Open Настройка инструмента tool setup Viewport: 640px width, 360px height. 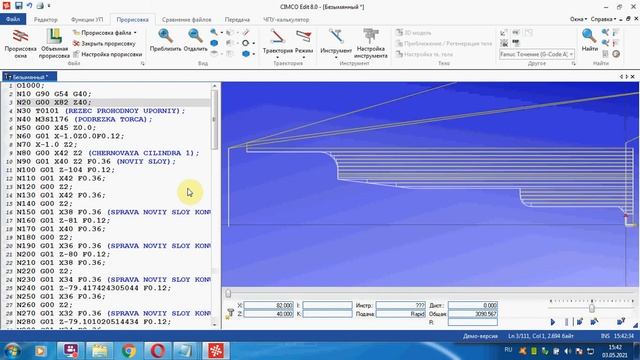tap(370, 44)
